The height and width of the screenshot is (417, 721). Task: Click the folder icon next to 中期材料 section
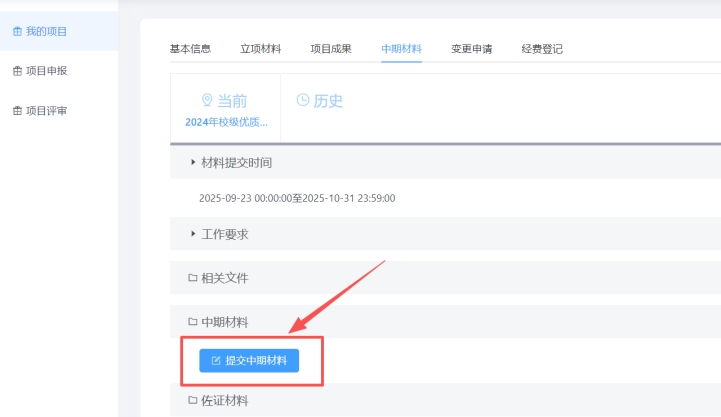(x=193, y=322)
